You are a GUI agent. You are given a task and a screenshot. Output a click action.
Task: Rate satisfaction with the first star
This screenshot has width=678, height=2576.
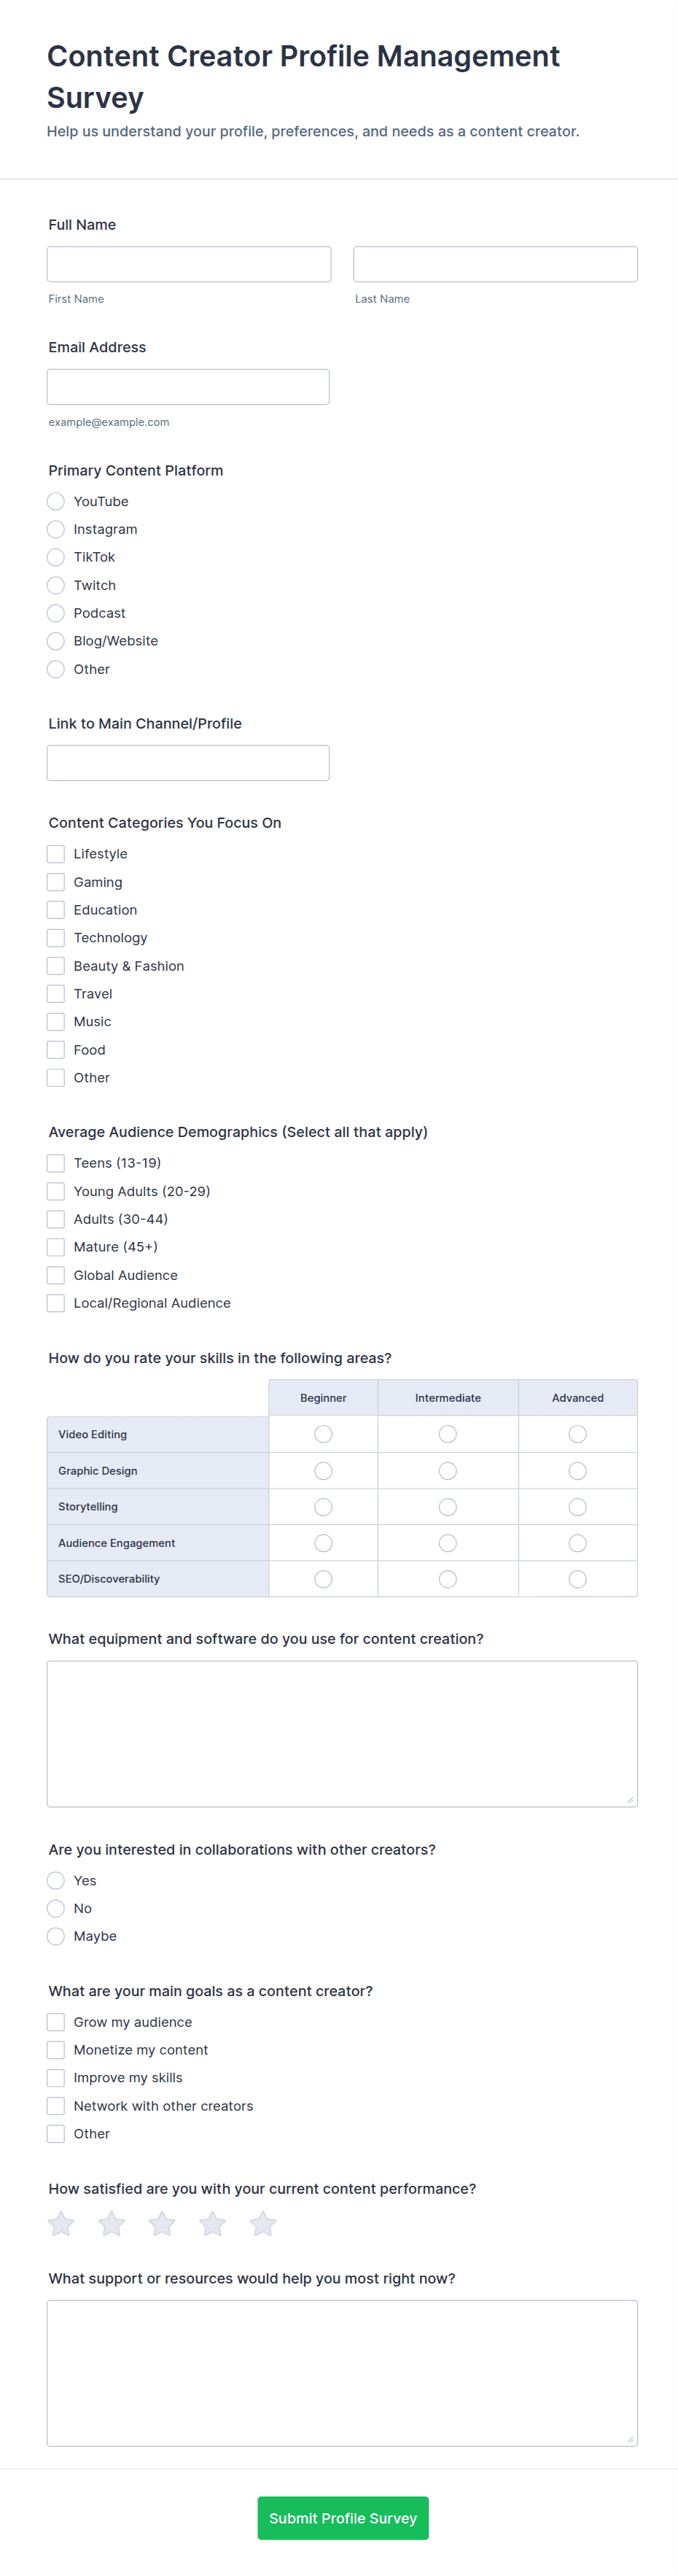tap(61, 2224)
